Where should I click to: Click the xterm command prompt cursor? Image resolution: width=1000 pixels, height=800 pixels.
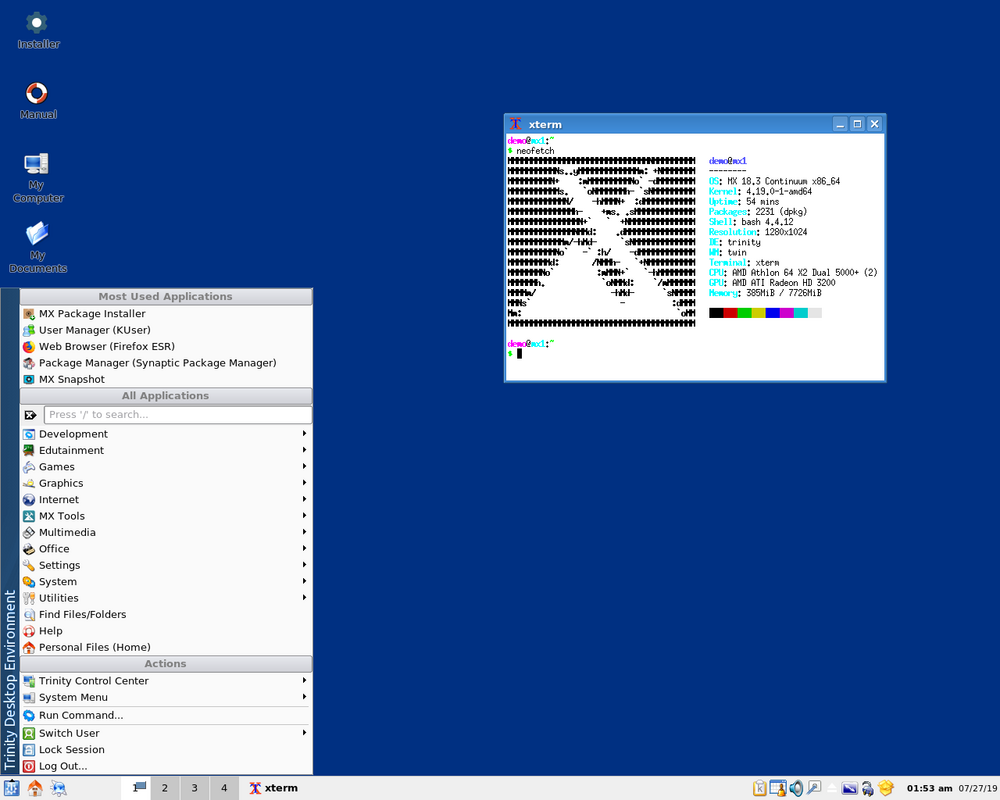(519, 353)
